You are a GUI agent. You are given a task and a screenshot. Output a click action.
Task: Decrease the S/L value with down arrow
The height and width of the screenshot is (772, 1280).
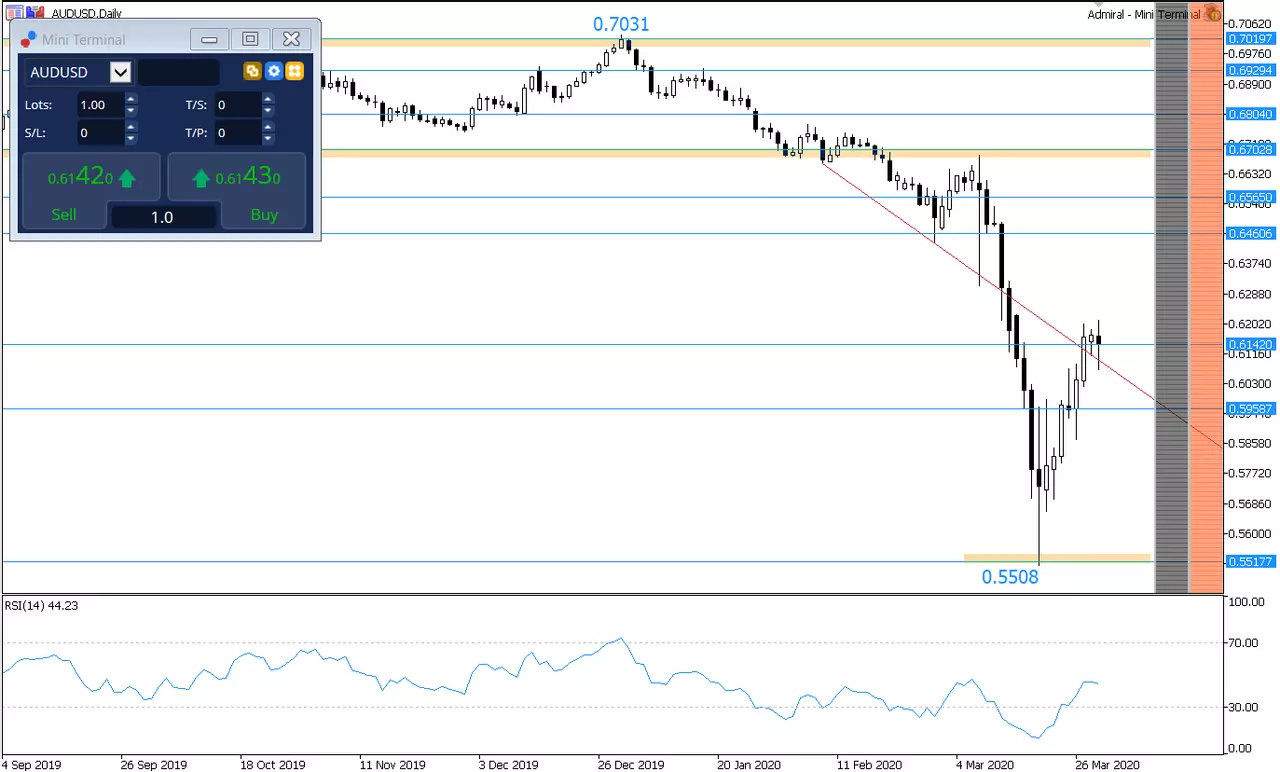(x=131, y=138)
